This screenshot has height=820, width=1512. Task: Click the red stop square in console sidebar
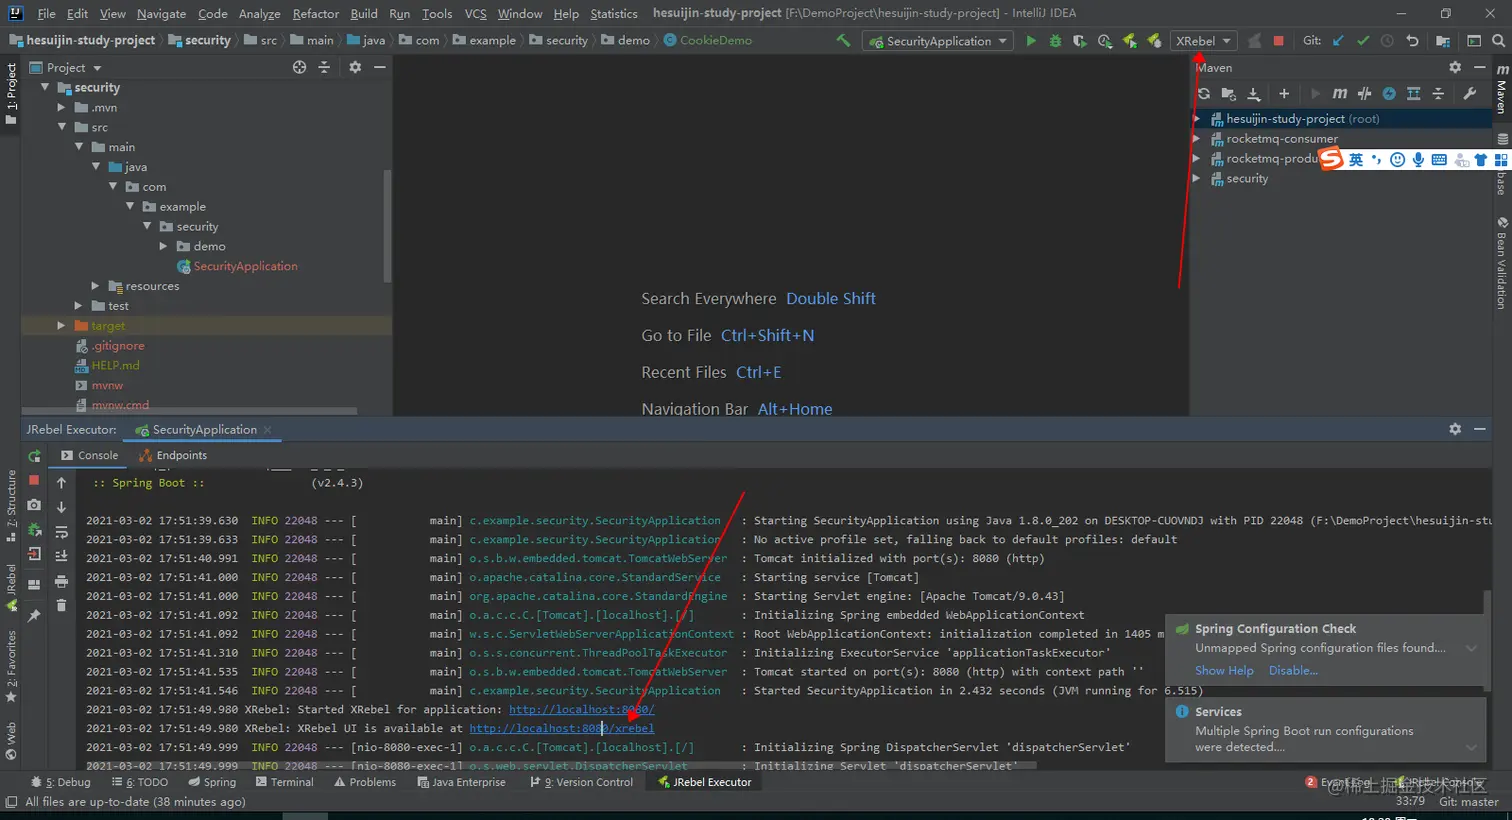[x=34, y=480]
